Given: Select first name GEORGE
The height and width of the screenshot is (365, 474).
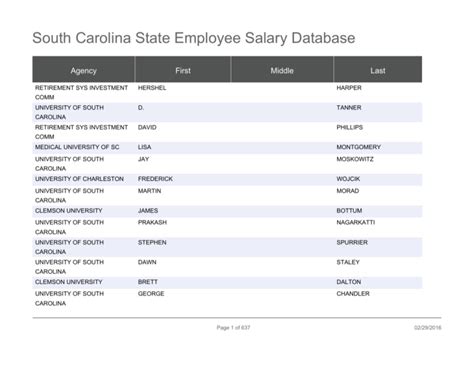Looking at the screenshot, I should pyautogui.click(x=151, y=294).
